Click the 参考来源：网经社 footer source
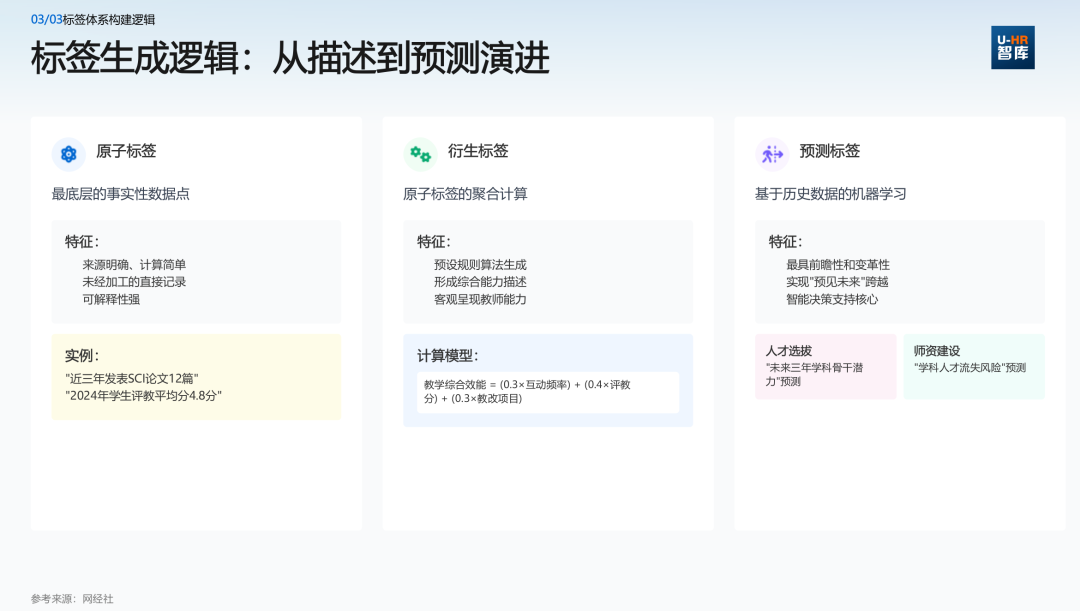Viewport: 1080px width, 611px height. (x=72, y=599)
